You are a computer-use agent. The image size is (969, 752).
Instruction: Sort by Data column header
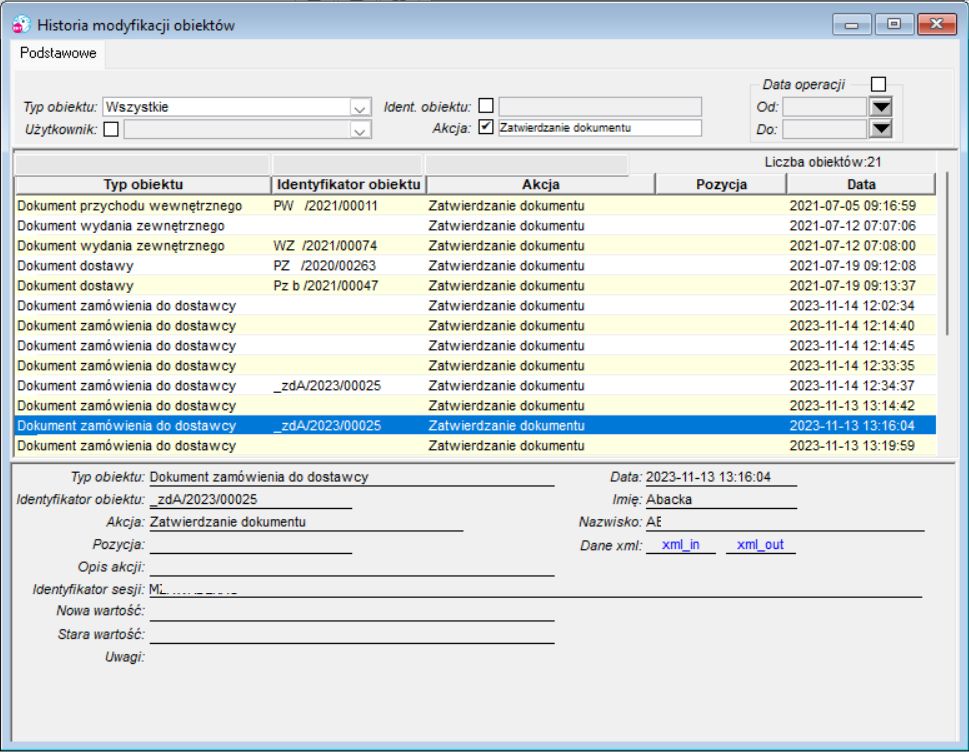[x=861, y=184]
